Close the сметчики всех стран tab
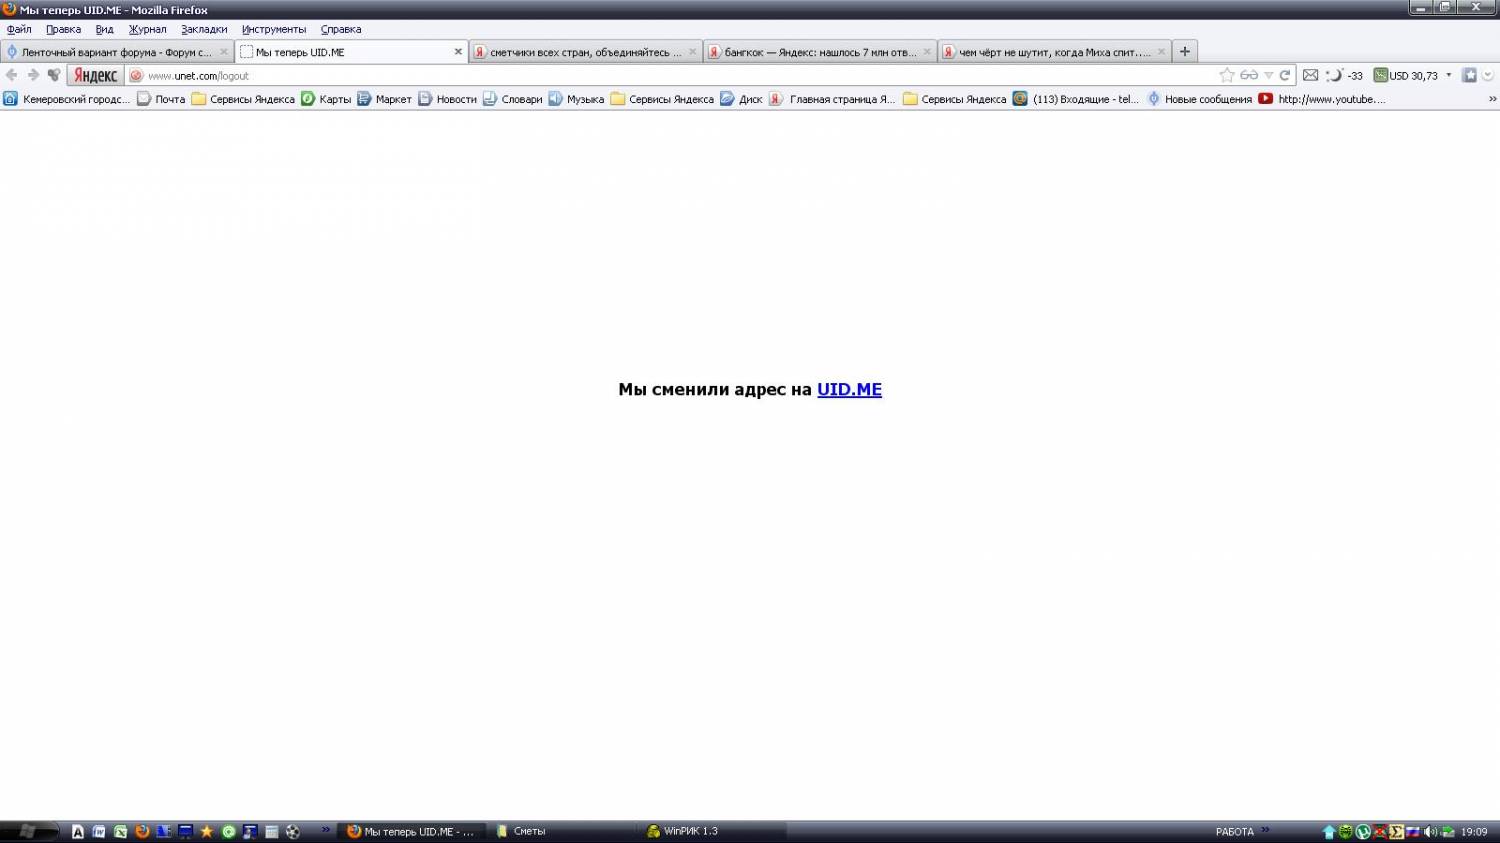Screen dimensions: 1500x843 click(692, 52)
